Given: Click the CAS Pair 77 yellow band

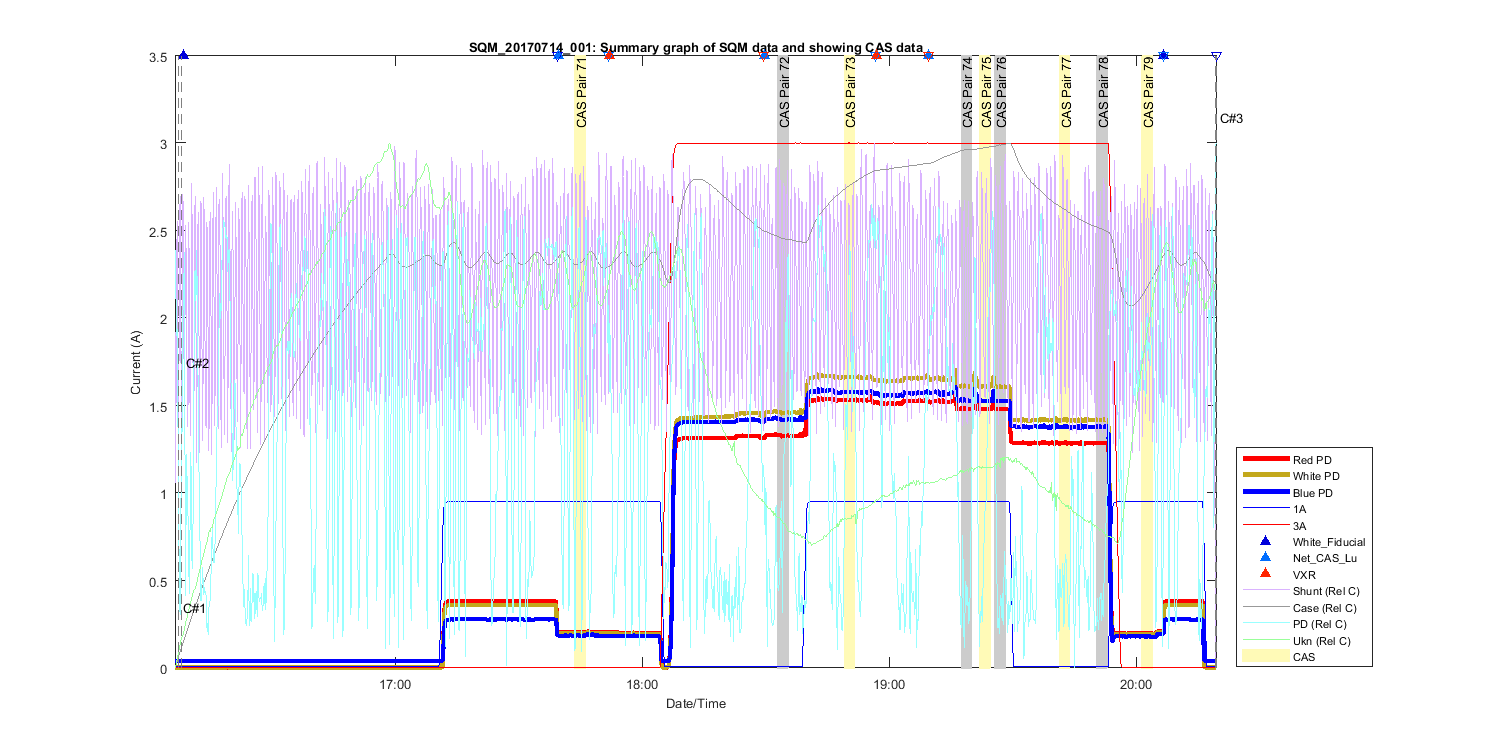Looking at the screenshot, I should [x=1064, y=400].
